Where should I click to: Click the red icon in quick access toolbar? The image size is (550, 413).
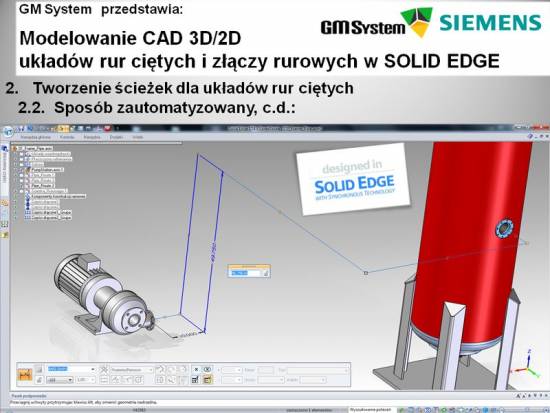107,129
